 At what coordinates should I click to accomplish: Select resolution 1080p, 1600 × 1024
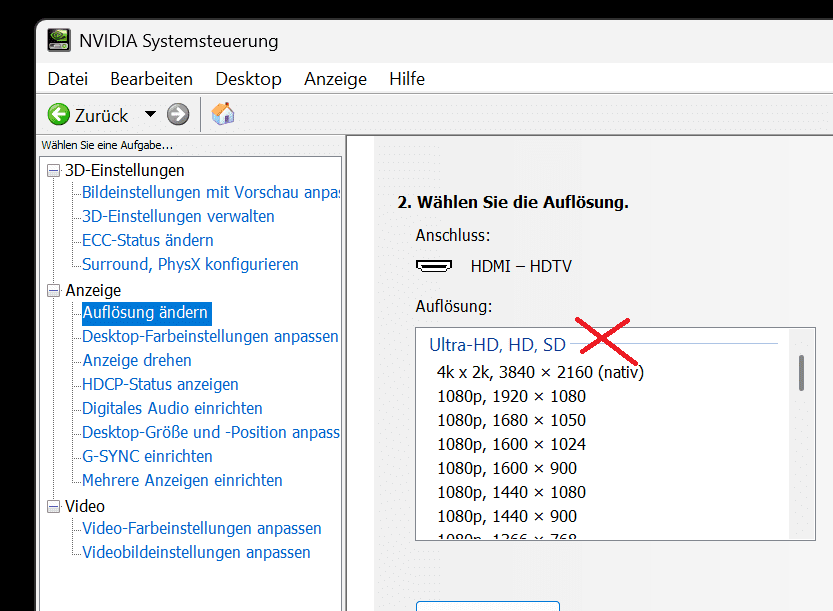point(511,444)
